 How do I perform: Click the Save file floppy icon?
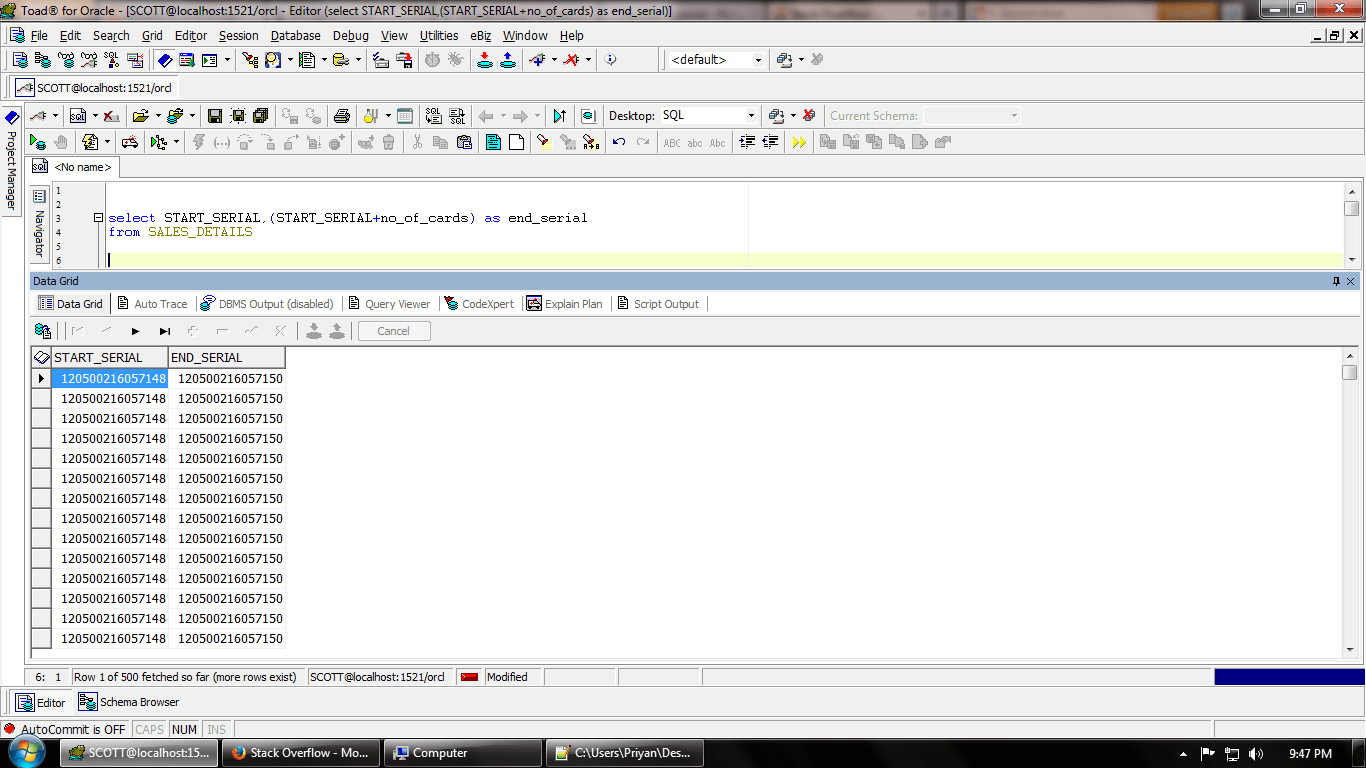click(214, 116)
